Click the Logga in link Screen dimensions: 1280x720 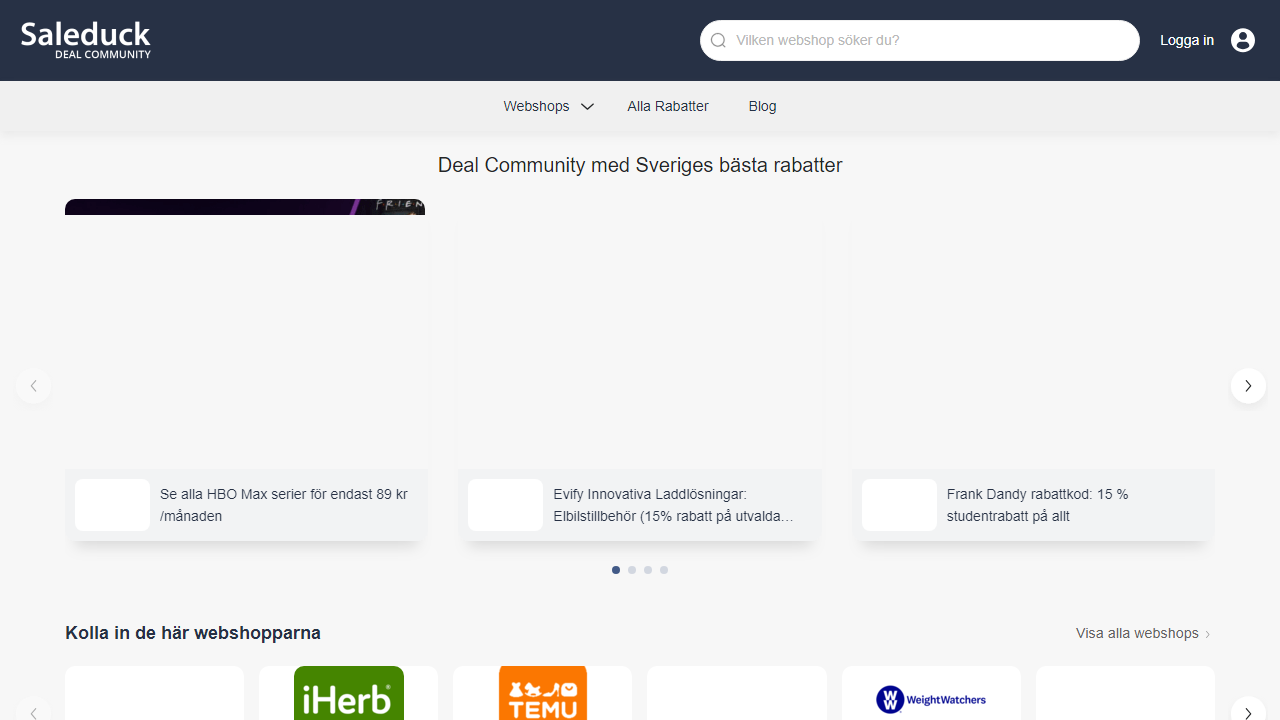click(1187, 40)
